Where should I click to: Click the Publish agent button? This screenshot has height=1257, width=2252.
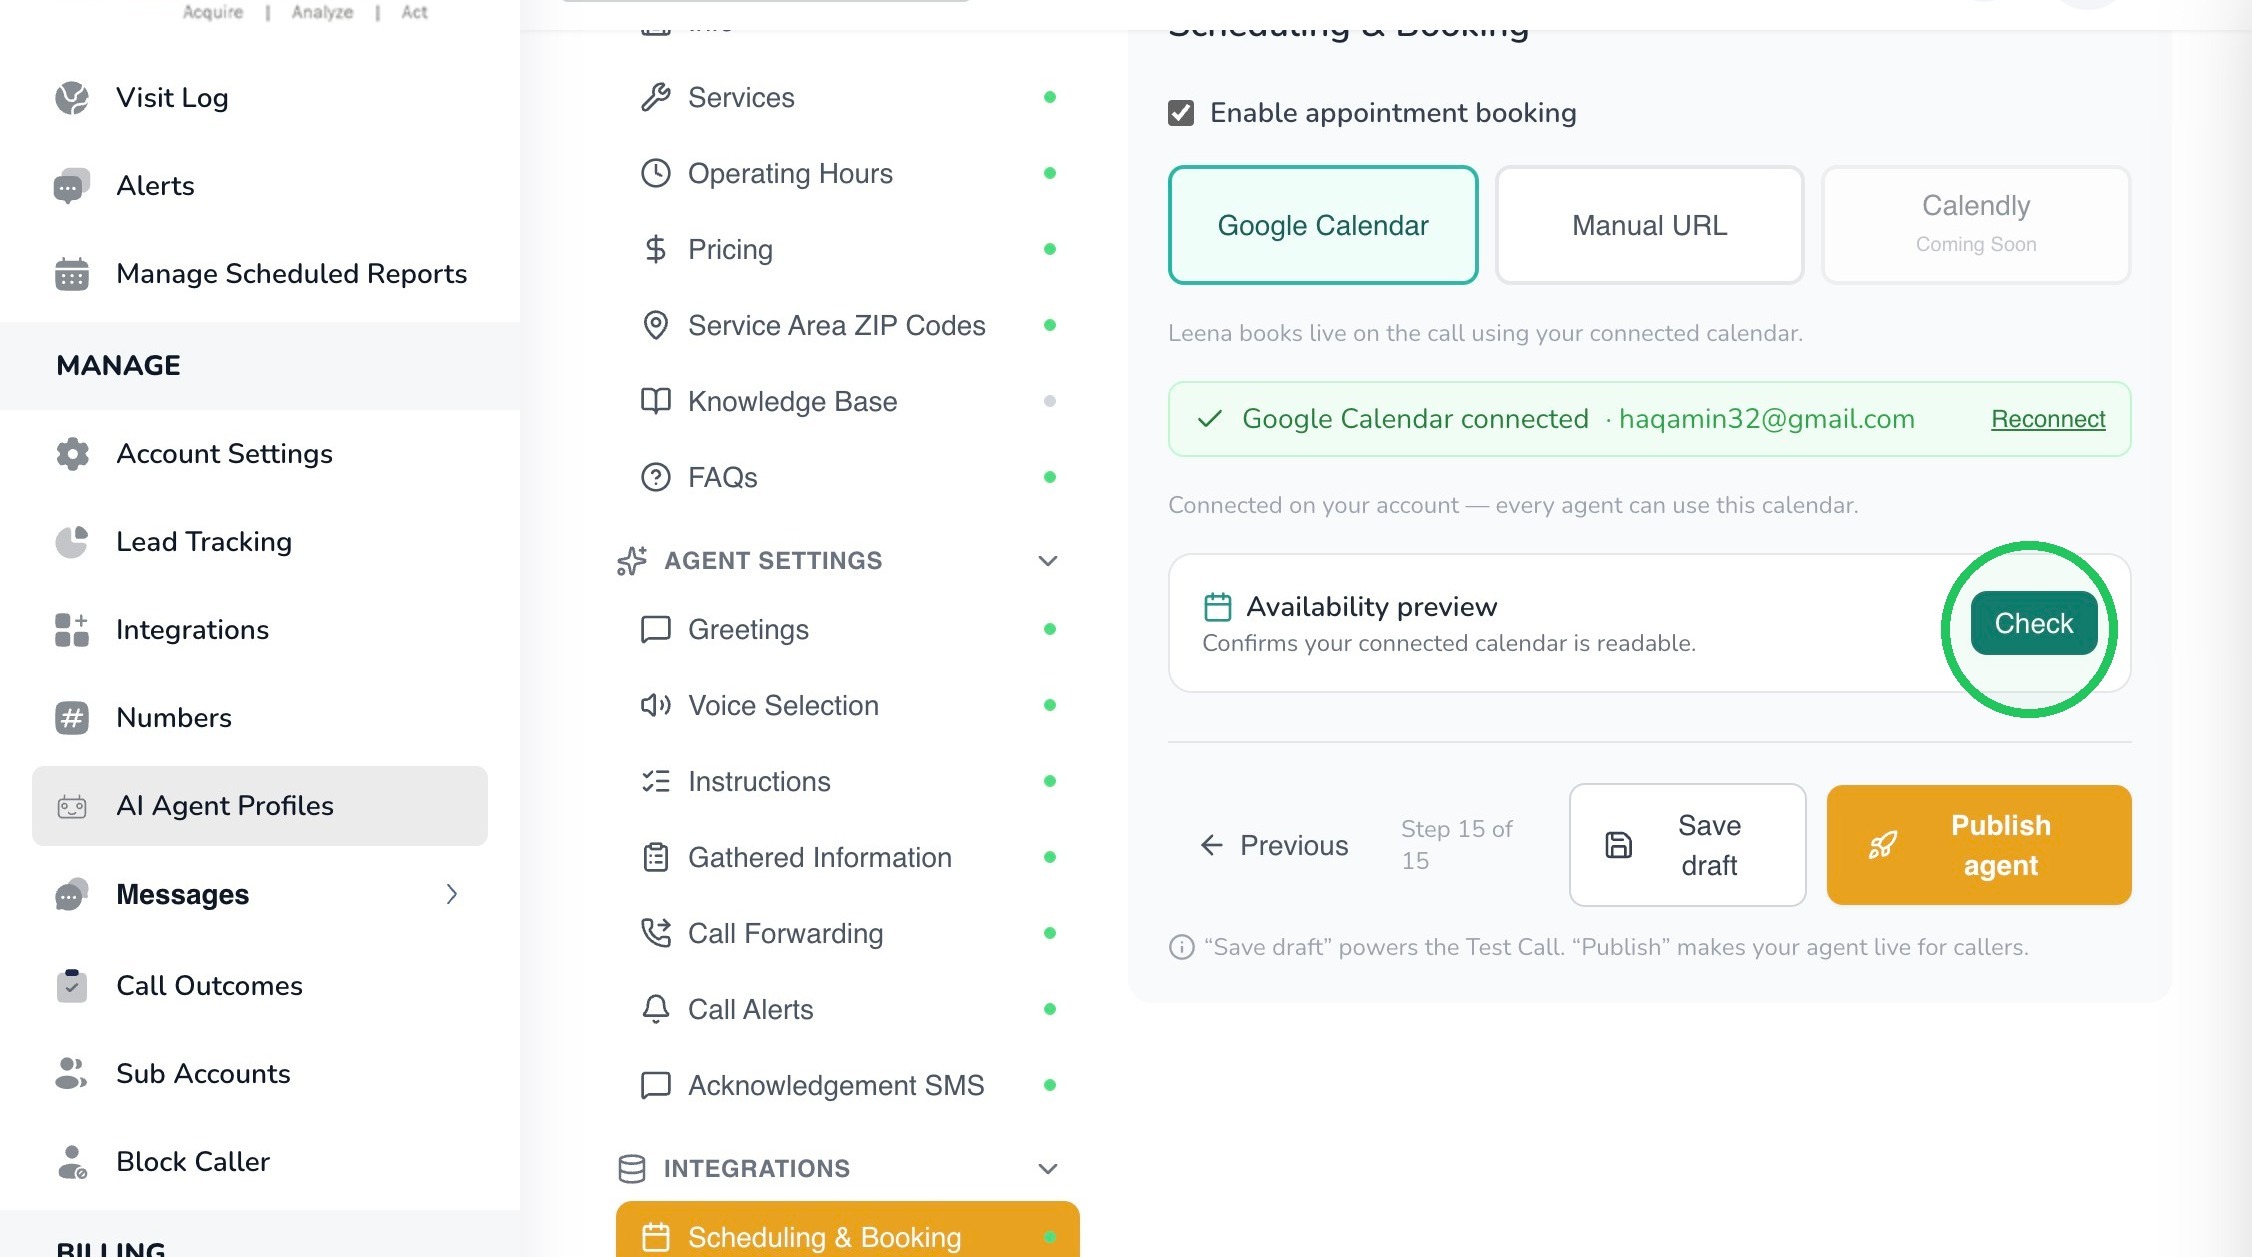coord(1979,845)
